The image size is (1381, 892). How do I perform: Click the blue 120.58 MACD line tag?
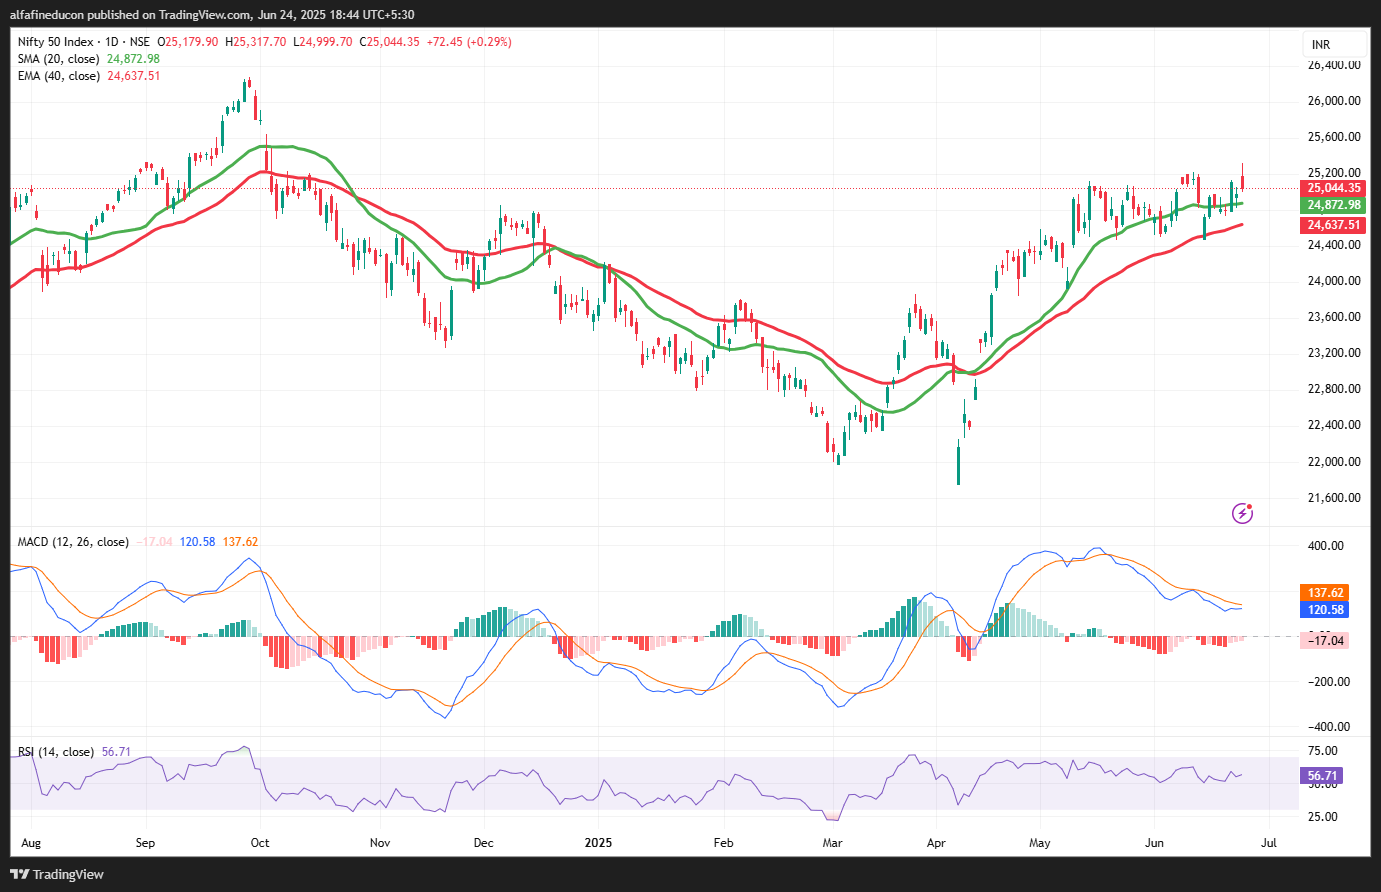click(1325, 610)
